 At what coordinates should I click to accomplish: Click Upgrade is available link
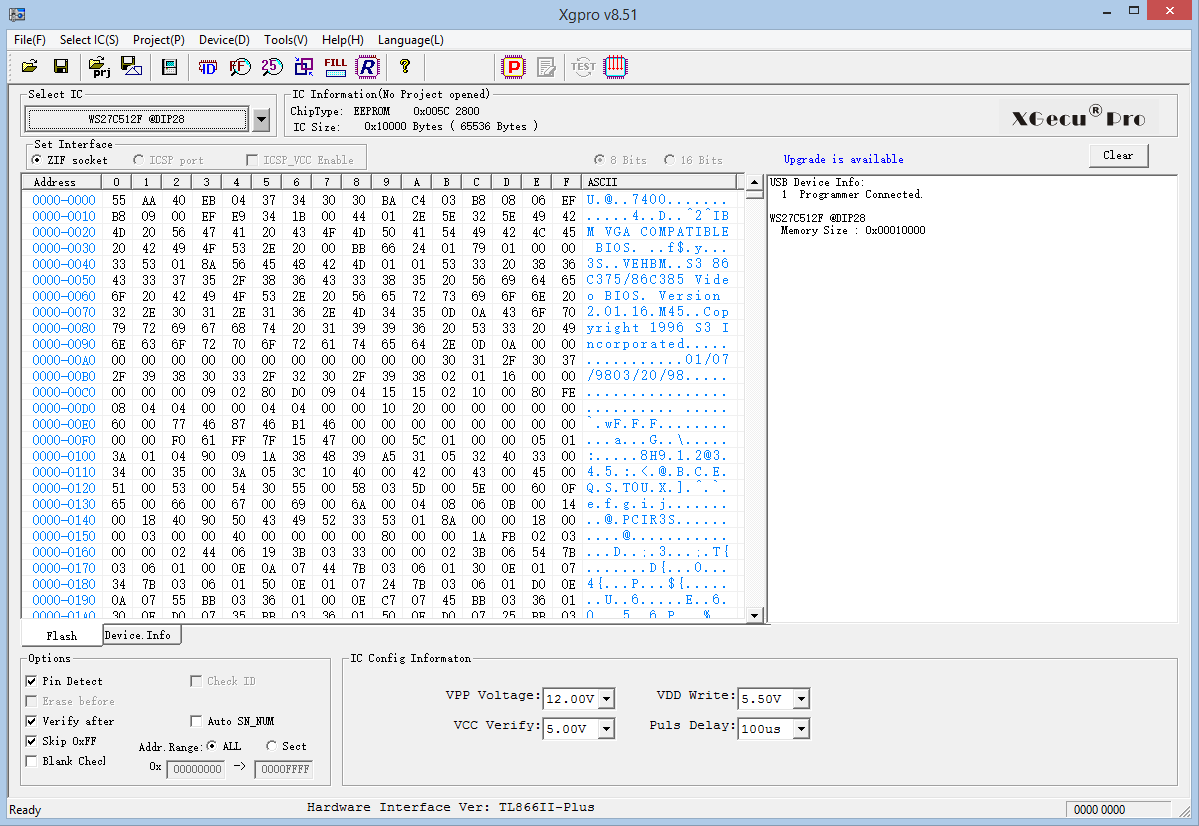tap(843, 159)
